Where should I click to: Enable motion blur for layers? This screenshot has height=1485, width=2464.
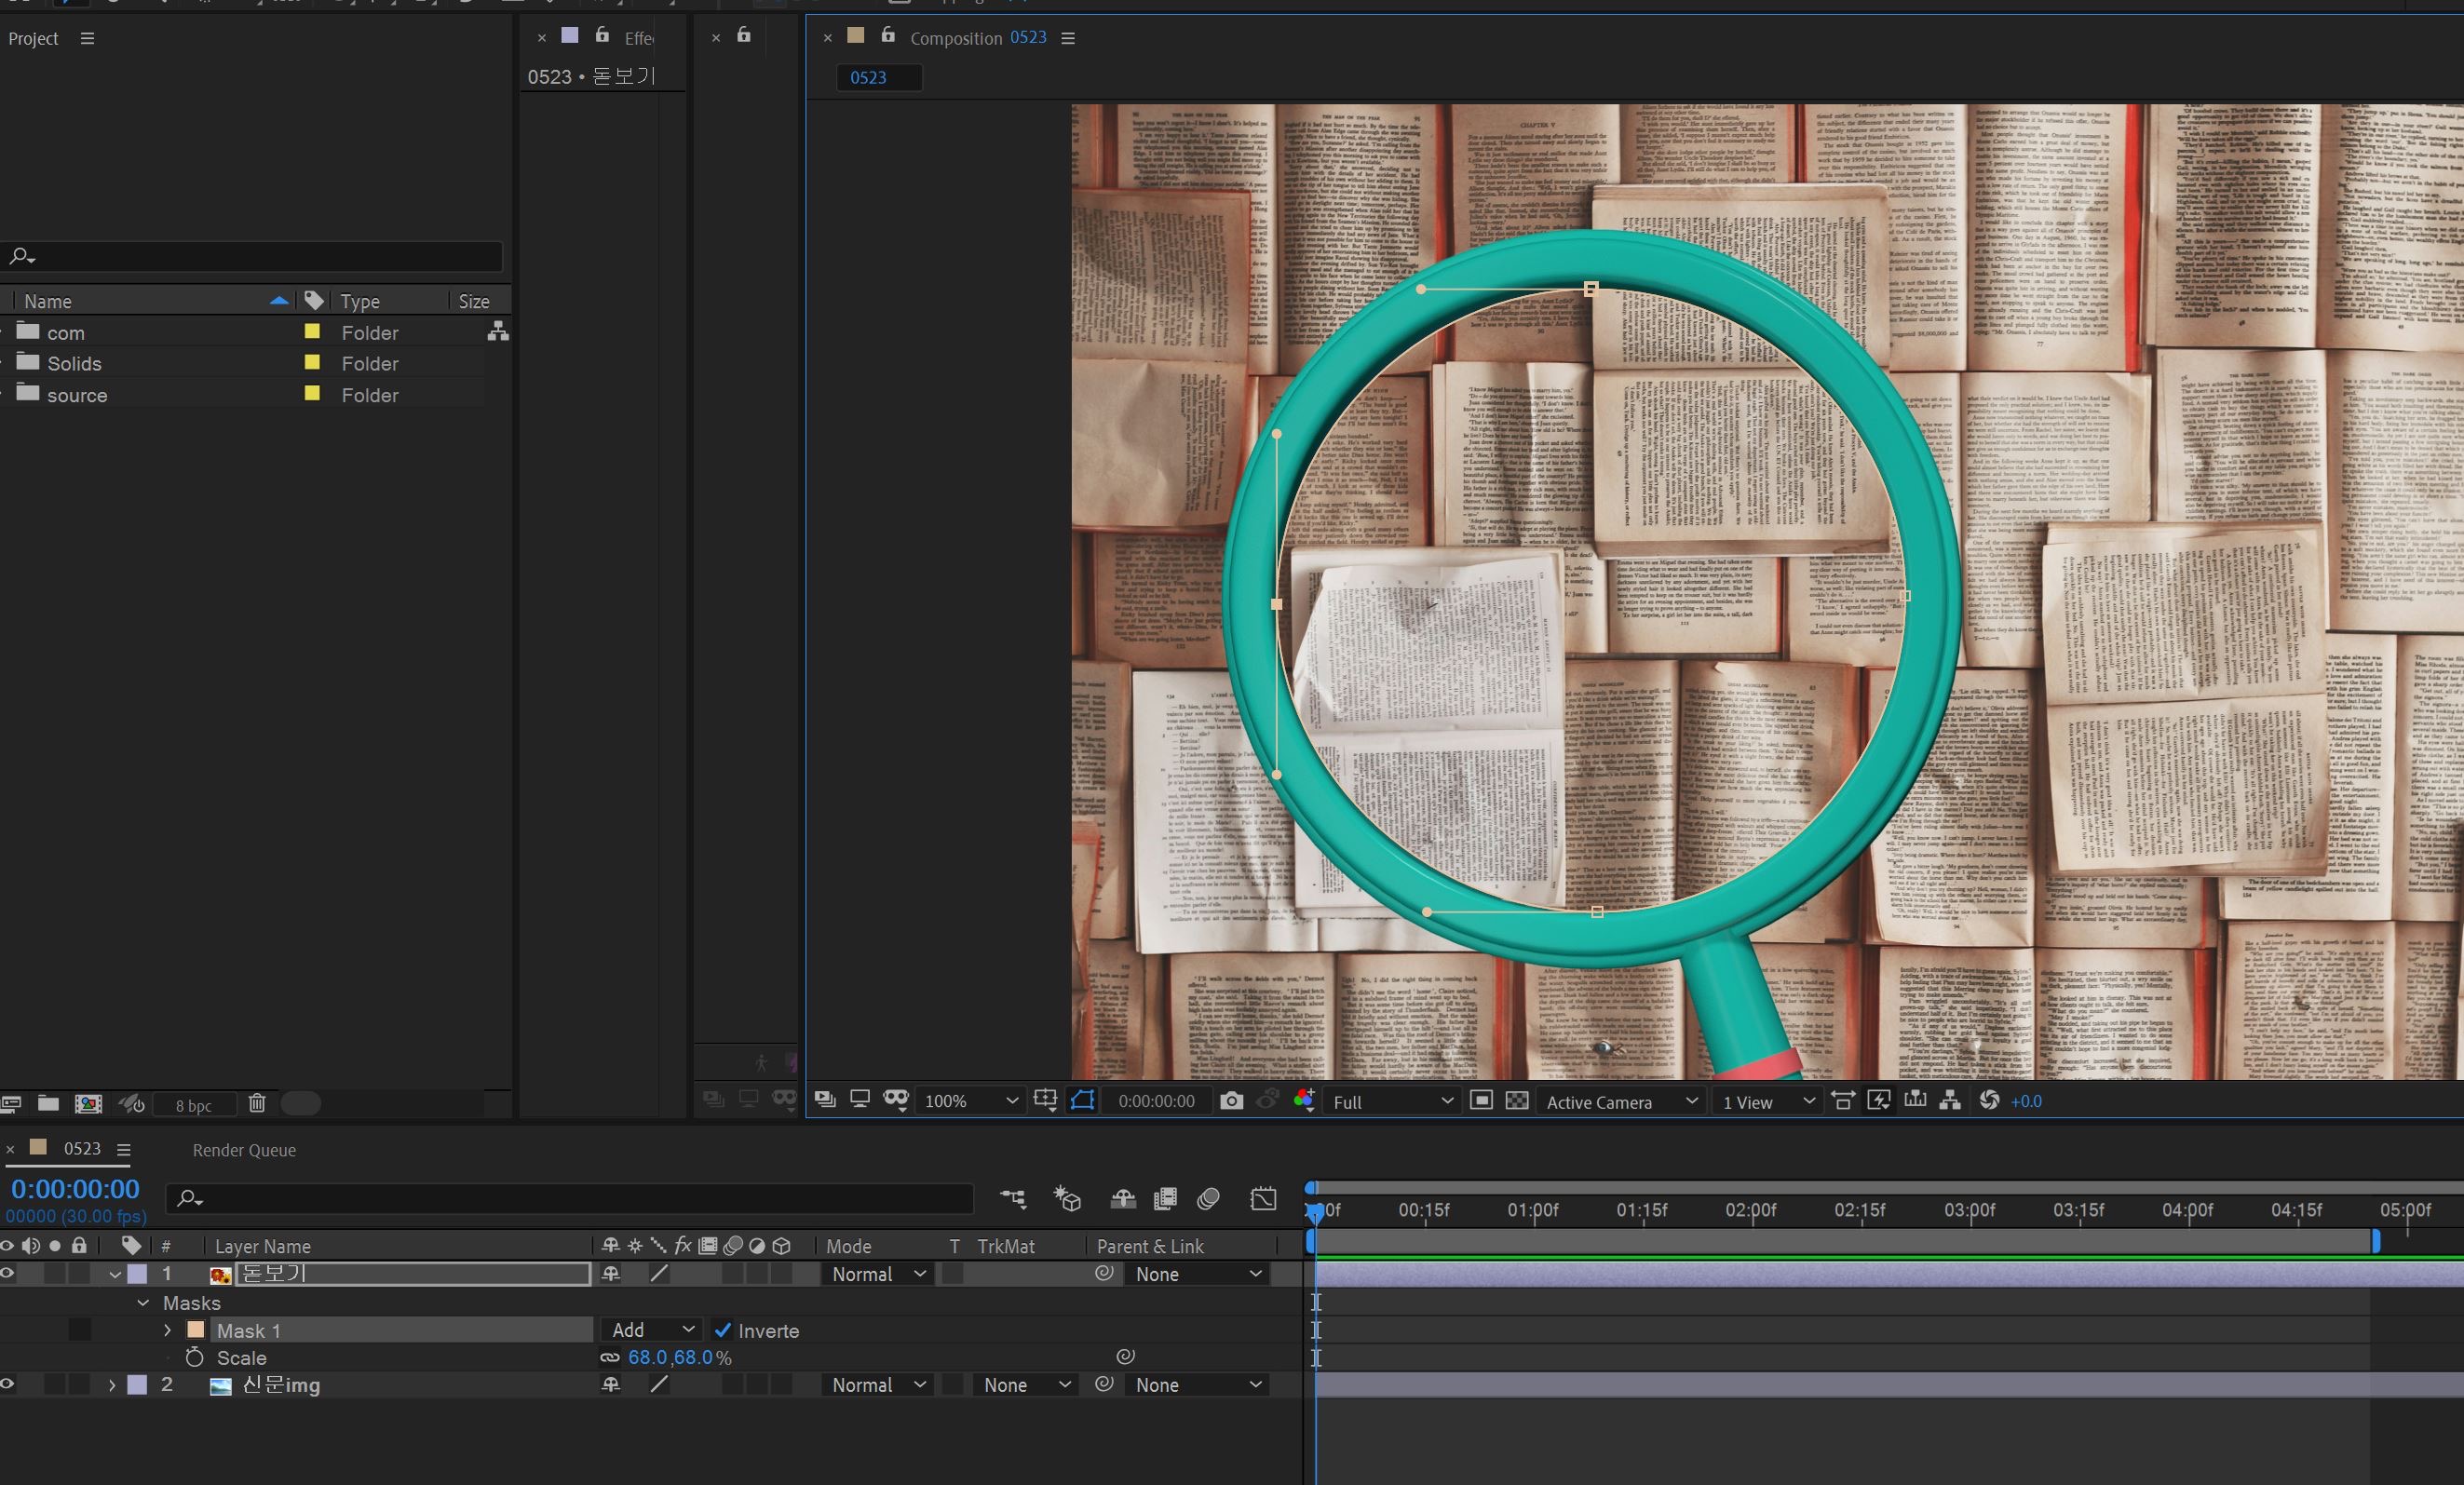pos(1208,1198)
